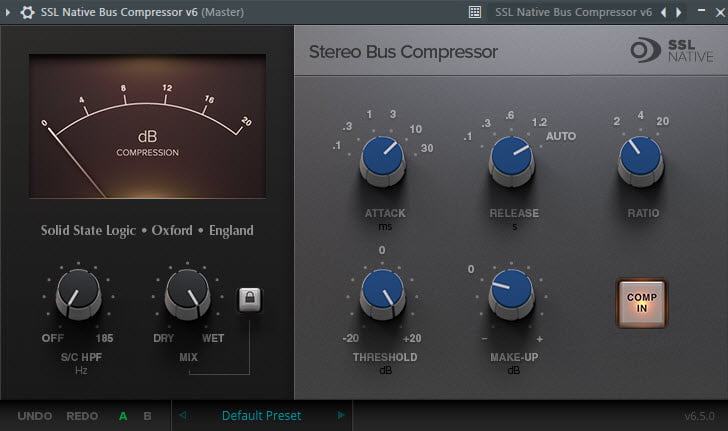Click the Threshold knob
Viewport: 728px width, 431px height.
[x=383, y=294]
